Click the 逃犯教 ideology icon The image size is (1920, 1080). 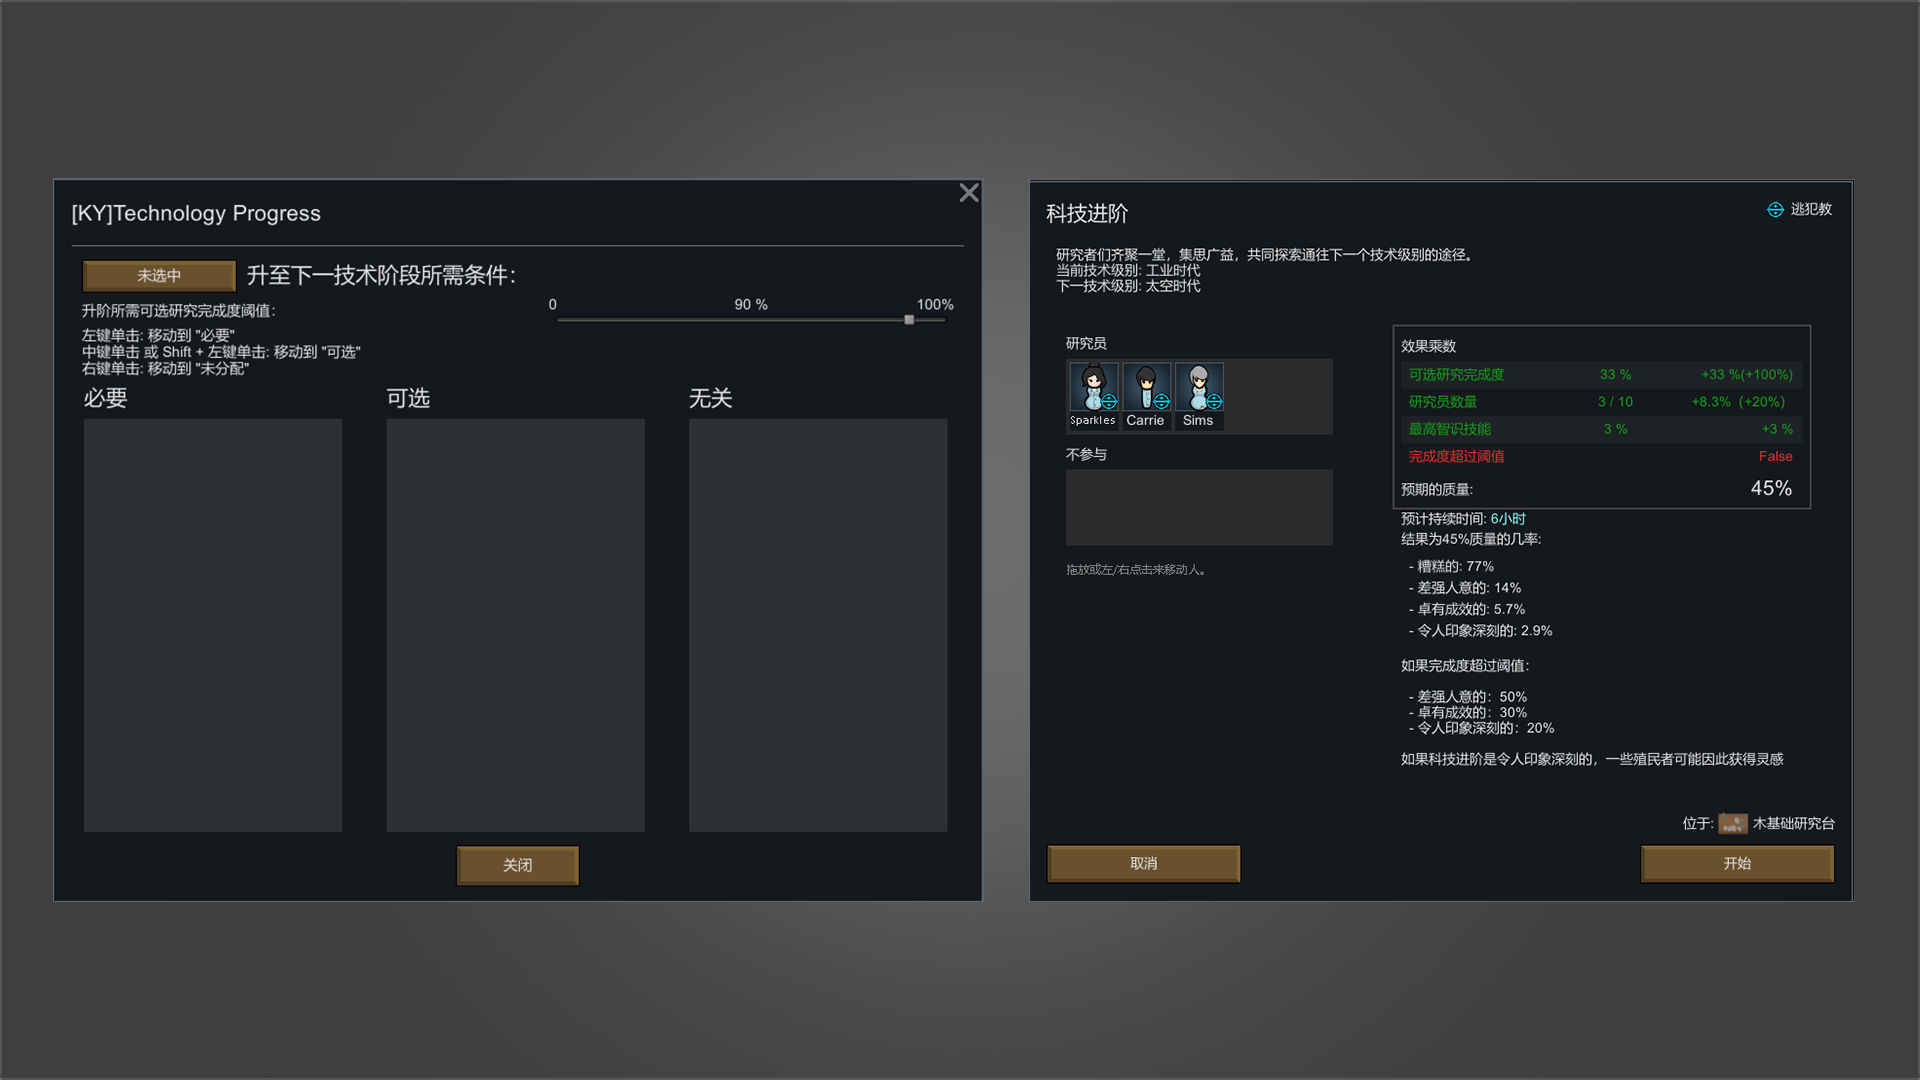click(1775, 209)
